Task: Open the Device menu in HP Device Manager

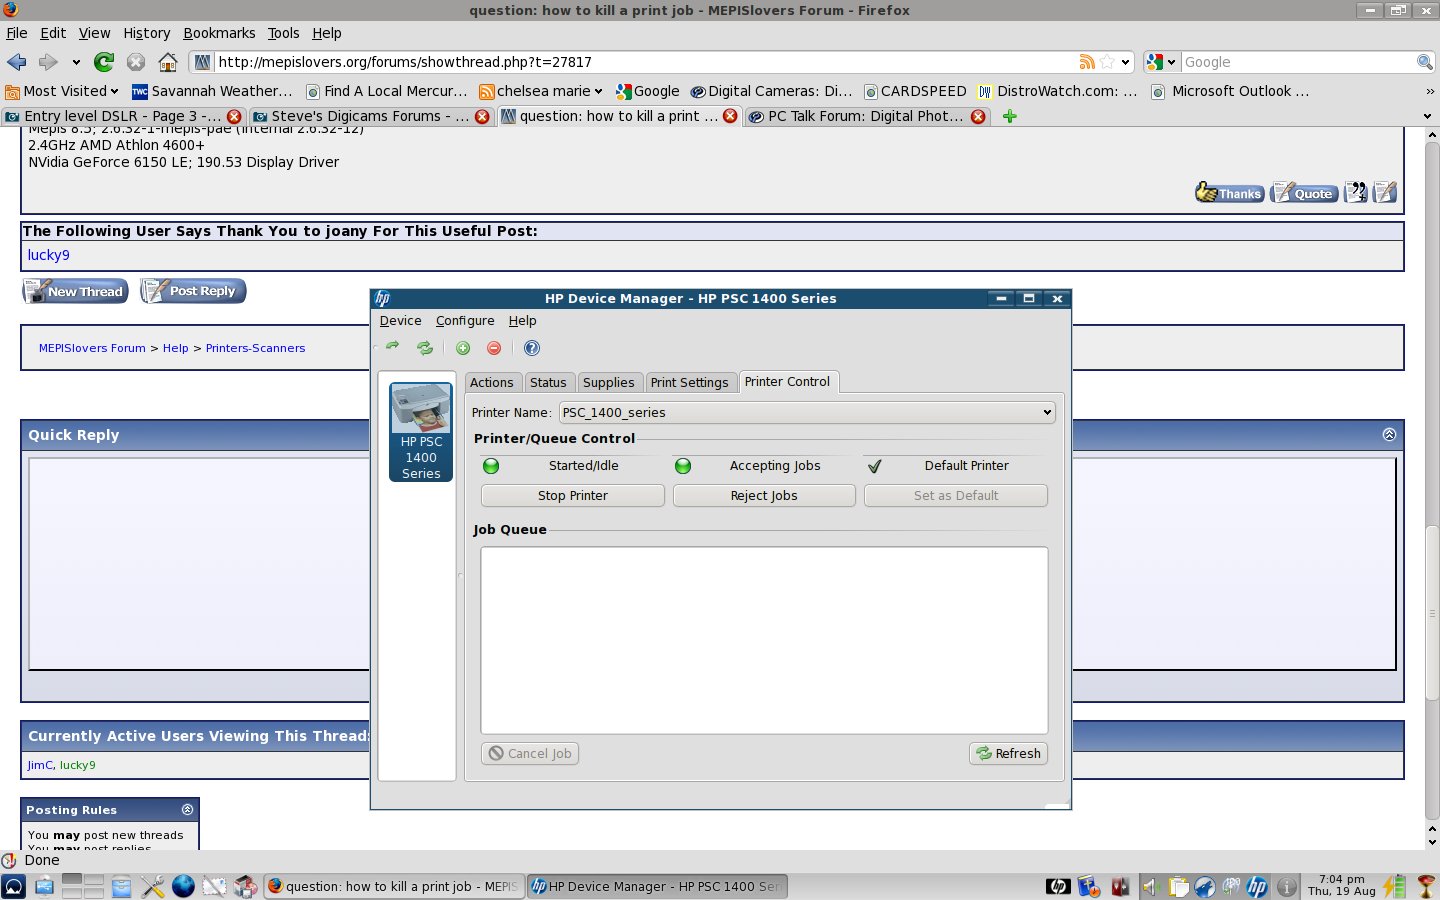Action: [x=401, y=320]
